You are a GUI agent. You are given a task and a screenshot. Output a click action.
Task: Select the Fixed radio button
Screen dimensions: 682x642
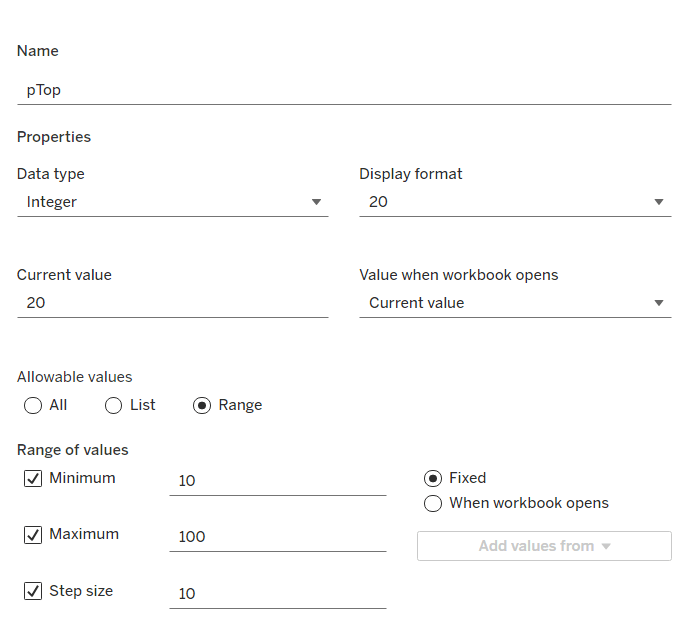pos(433,479)
